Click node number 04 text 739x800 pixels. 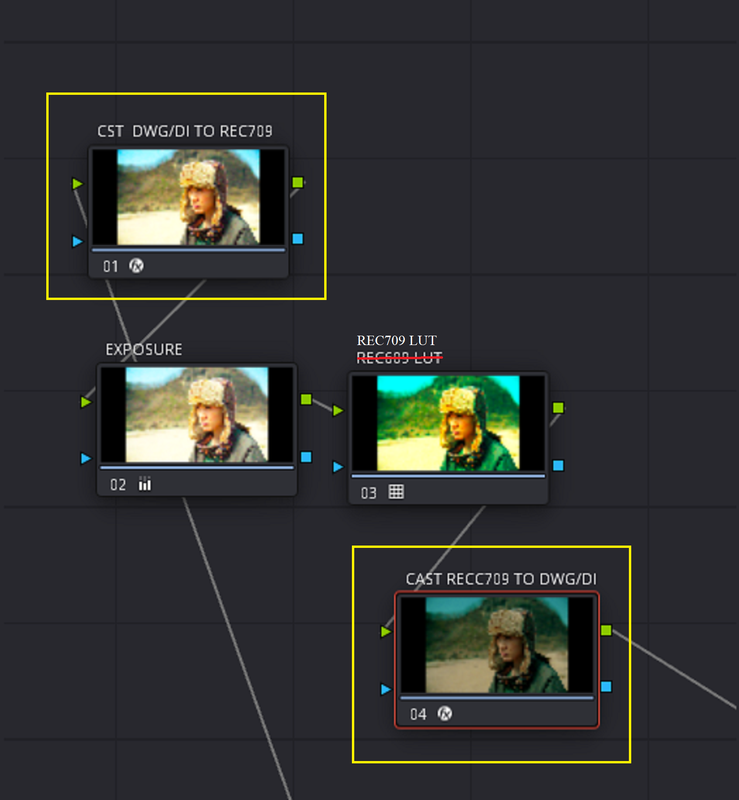pyautogui.click(x=418, y=714)
